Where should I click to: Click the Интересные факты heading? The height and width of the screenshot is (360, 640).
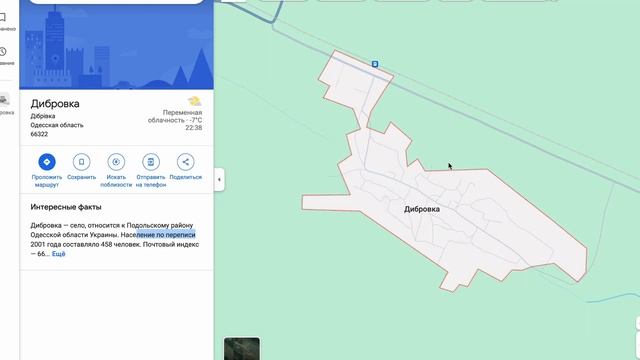[66, 207]
